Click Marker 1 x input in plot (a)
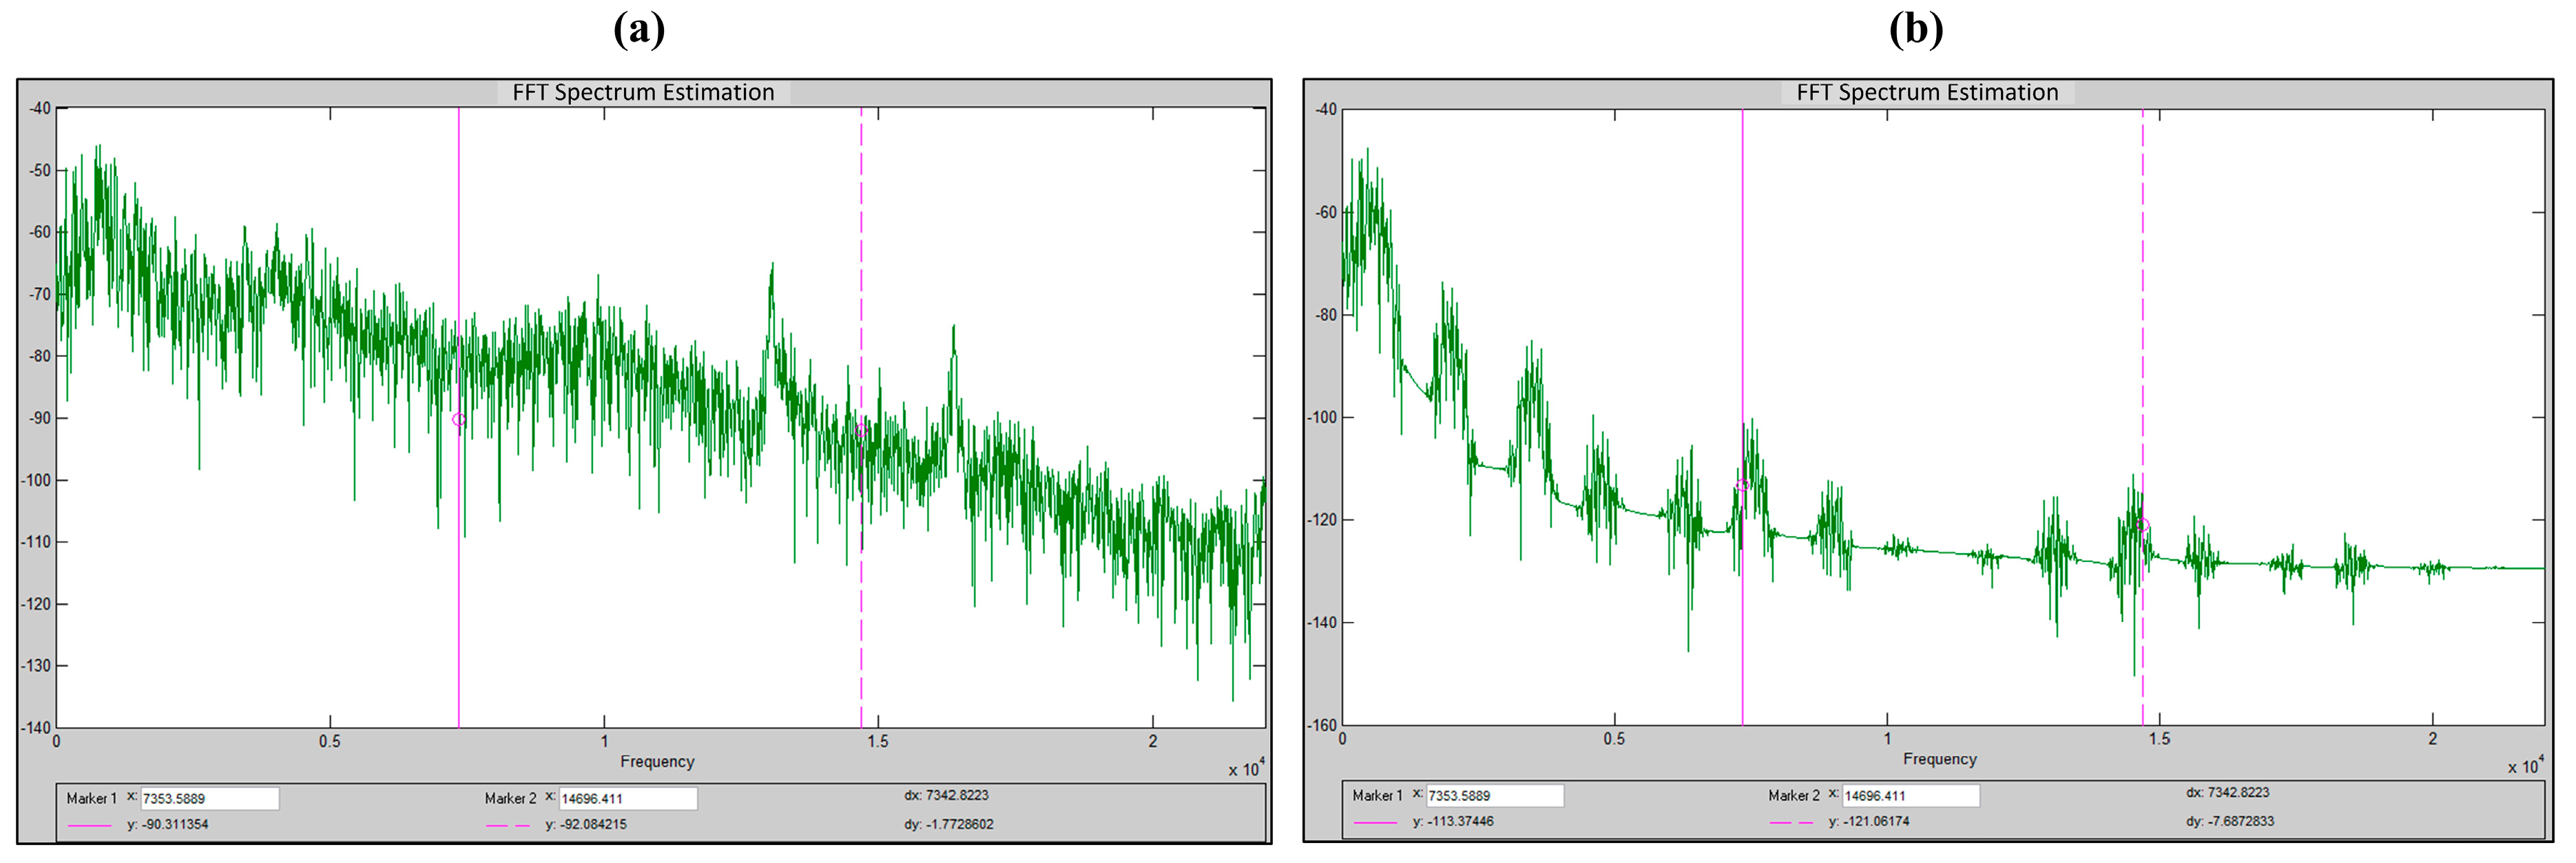 click(209, 798)
